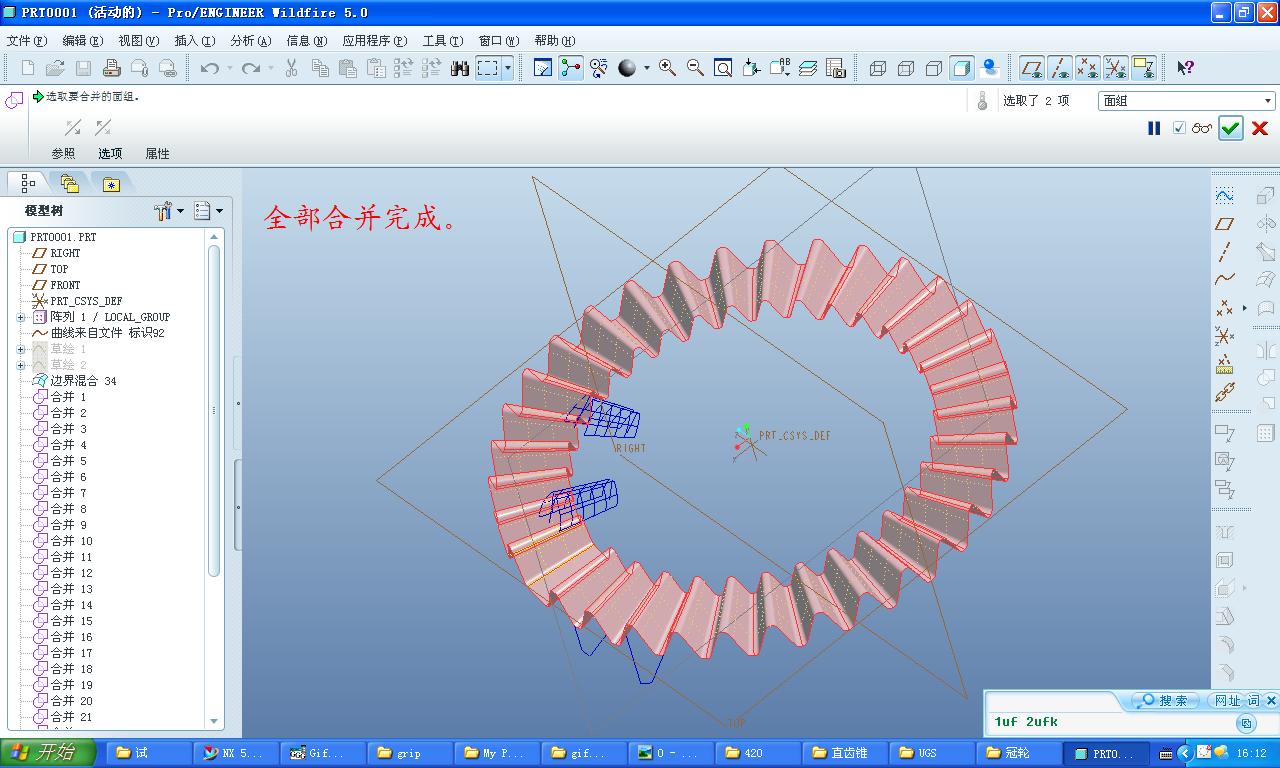Open the View Manager icon
The height and width of the screenshot is (768, 1280).
pos(836,68)
